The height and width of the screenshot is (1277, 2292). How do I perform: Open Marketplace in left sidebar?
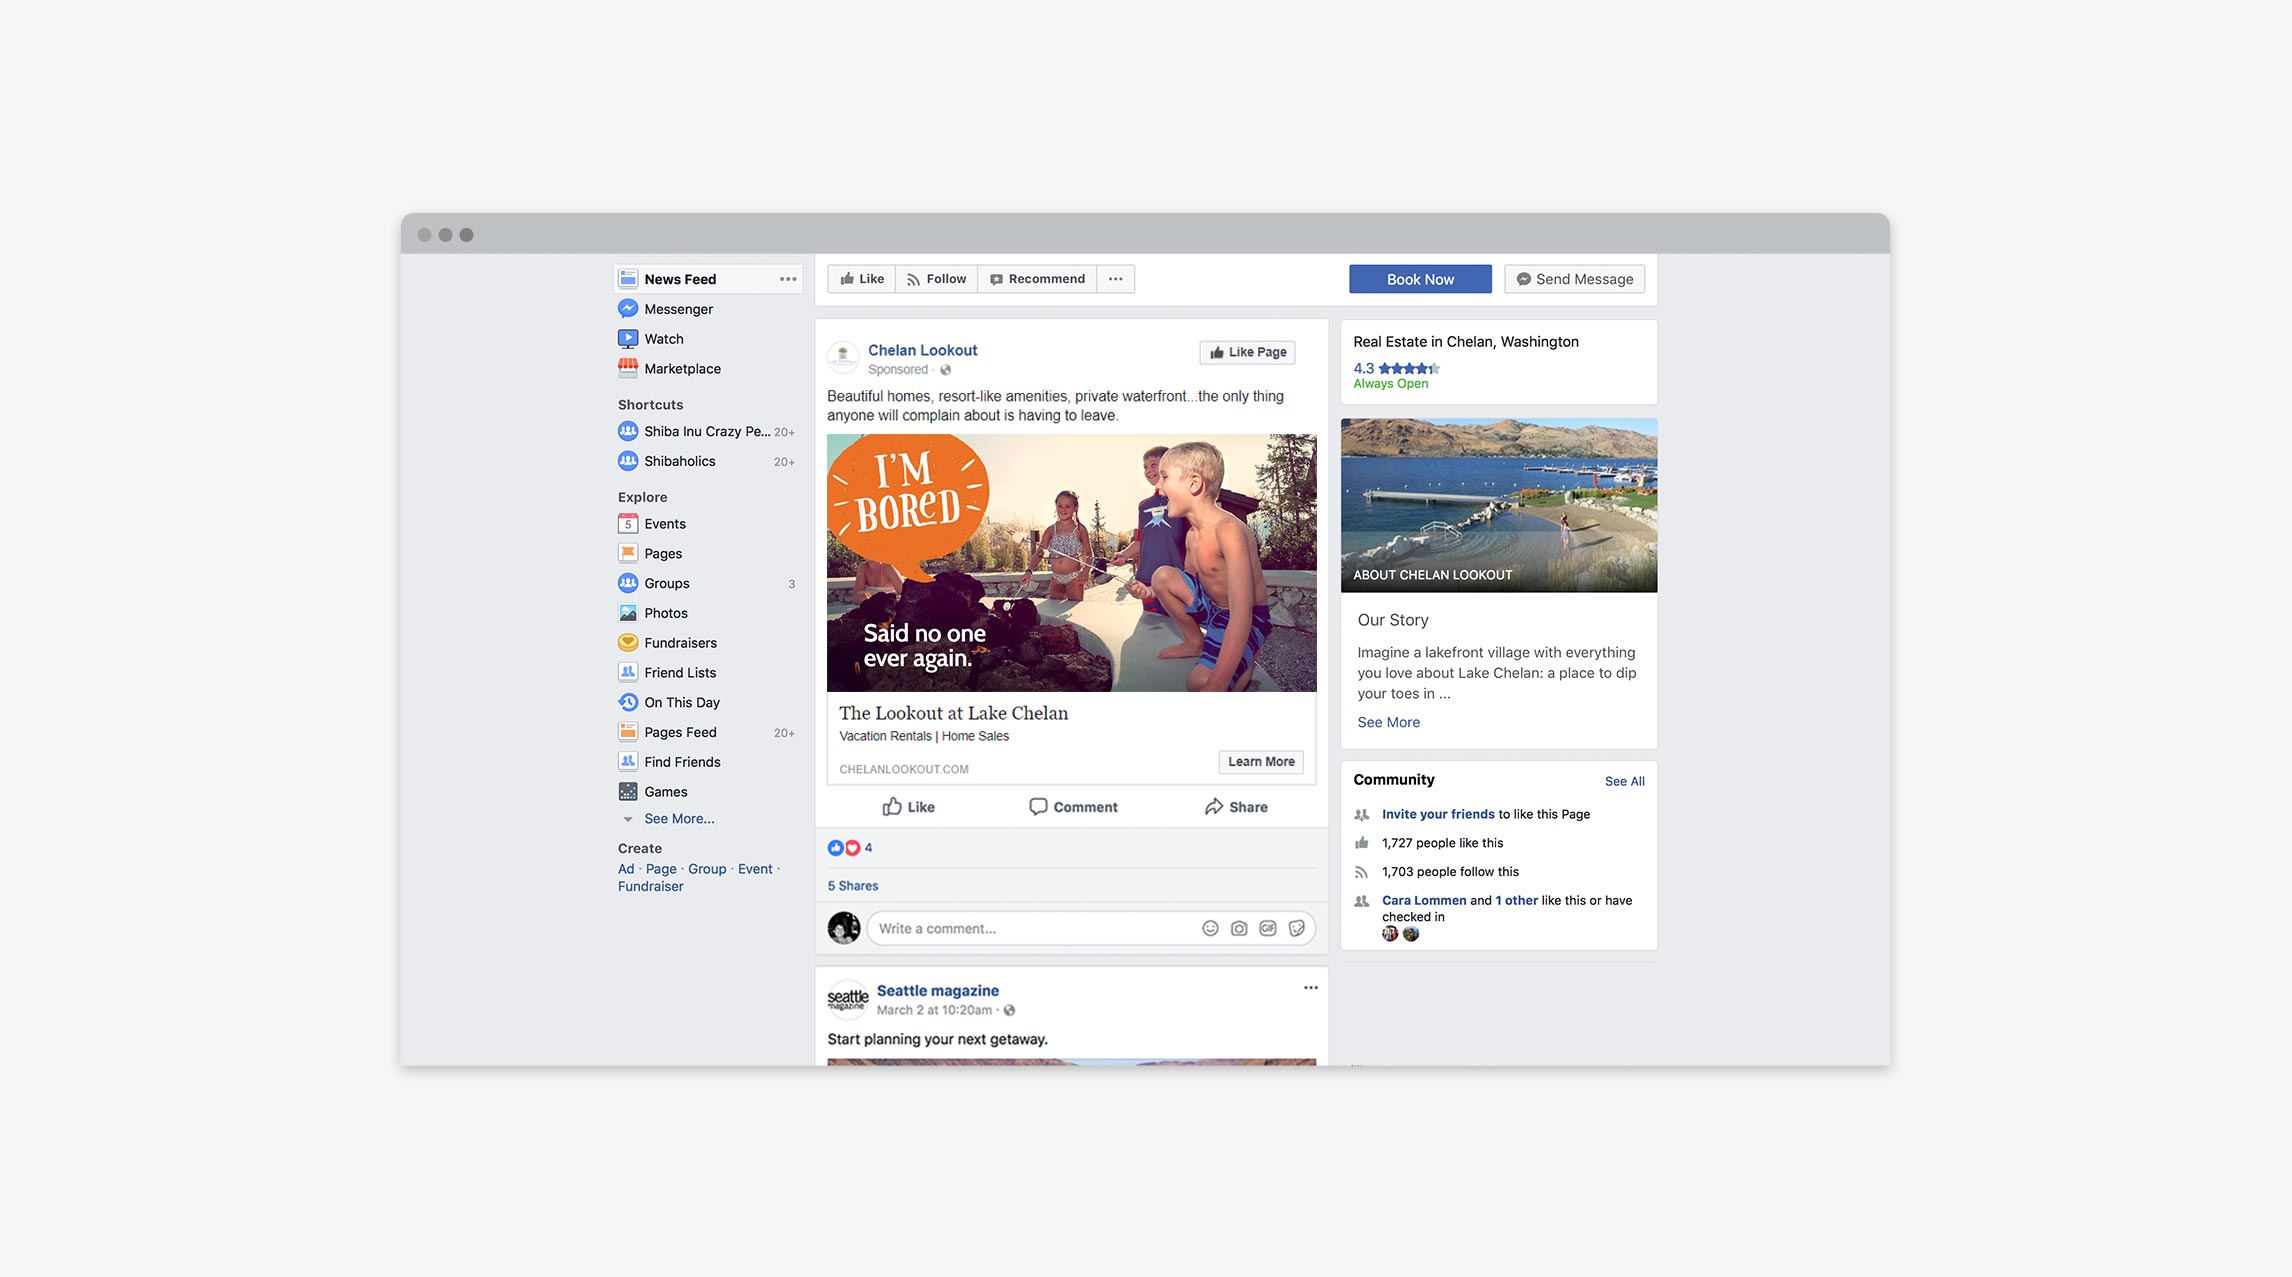click(681, 369)
